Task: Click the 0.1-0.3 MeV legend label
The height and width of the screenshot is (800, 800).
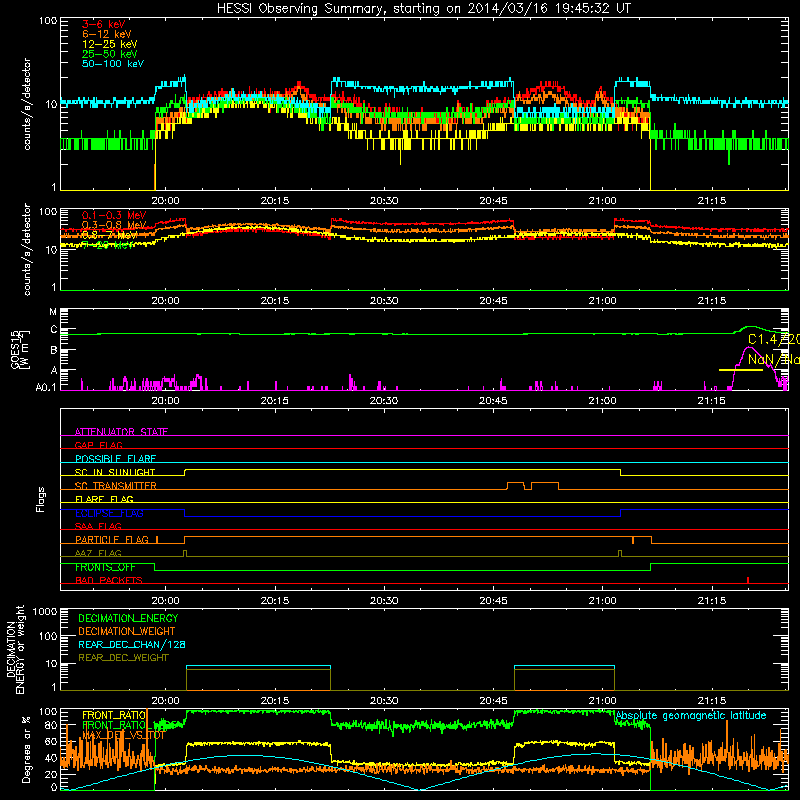Action: 114,215
